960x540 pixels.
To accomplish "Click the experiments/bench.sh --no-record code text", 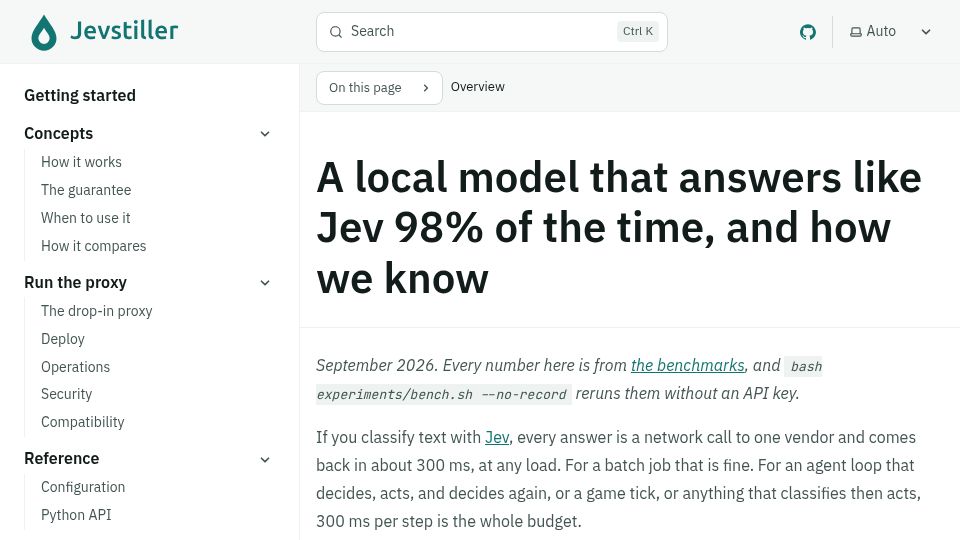I will tap(442, 394).
